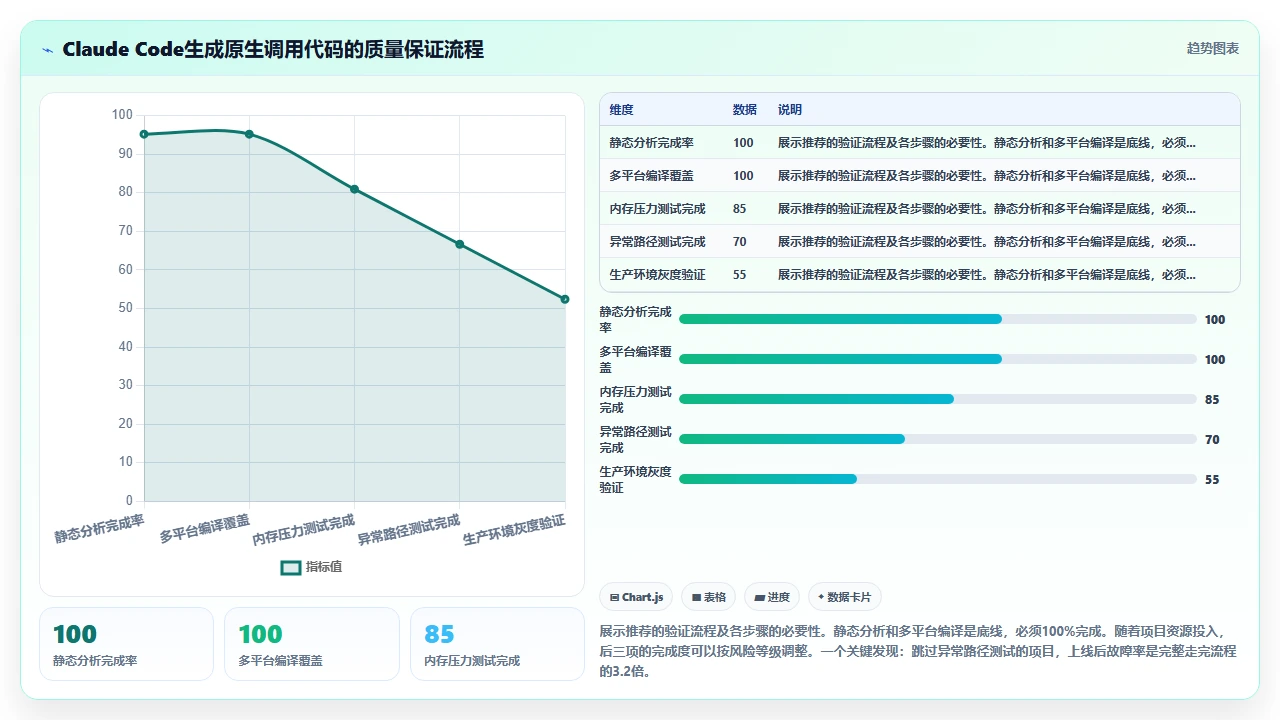1280x720 pixels.
Task: Click the 说明 column header
Action: pos(790,110)
